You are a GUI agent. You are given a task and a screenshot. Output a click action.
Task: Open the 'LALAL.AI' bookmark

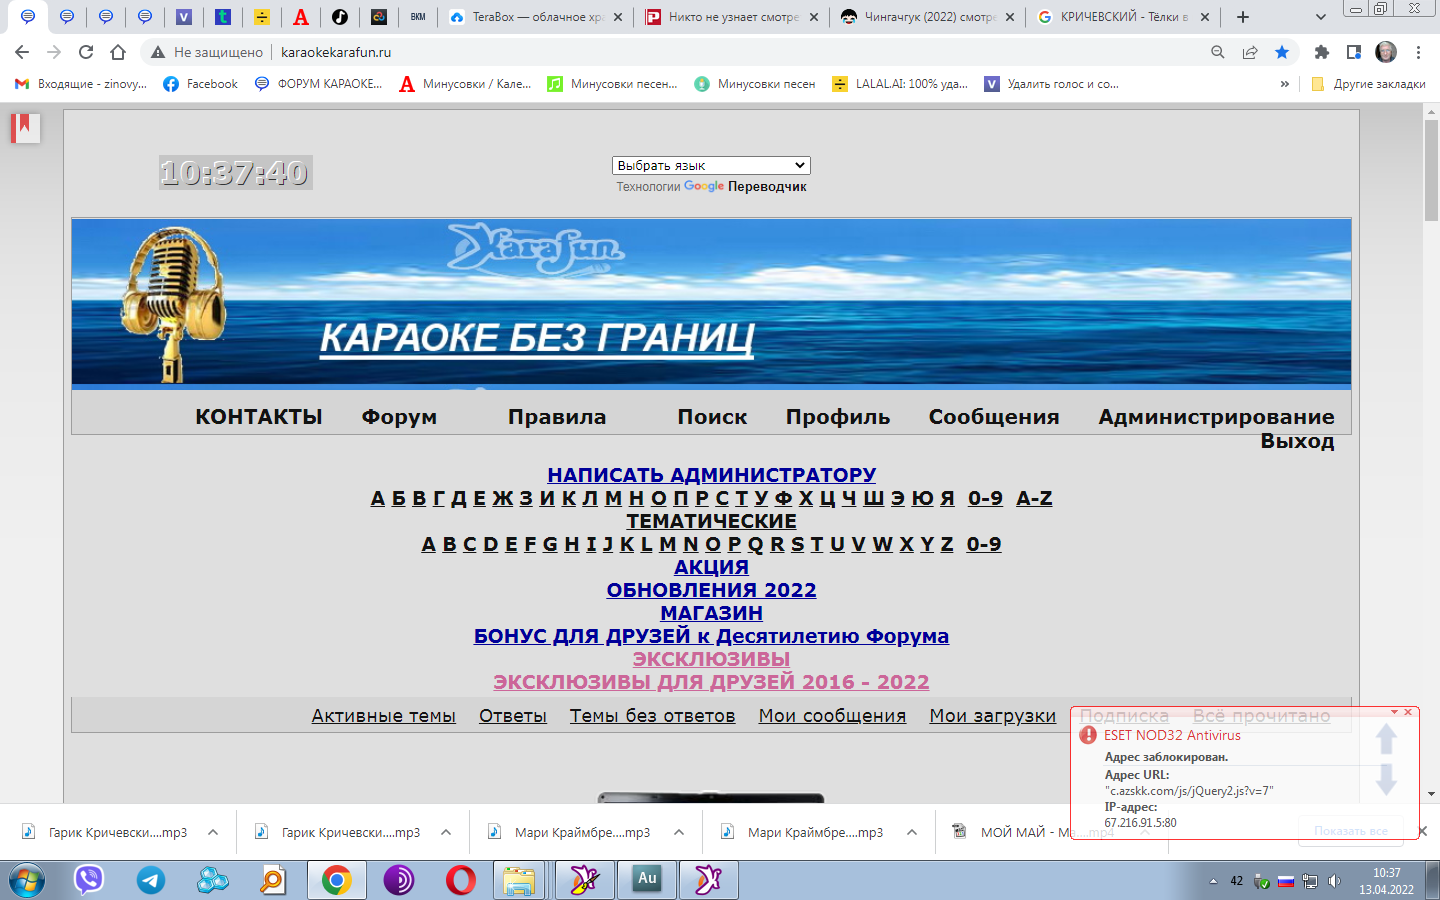(900, 84)
